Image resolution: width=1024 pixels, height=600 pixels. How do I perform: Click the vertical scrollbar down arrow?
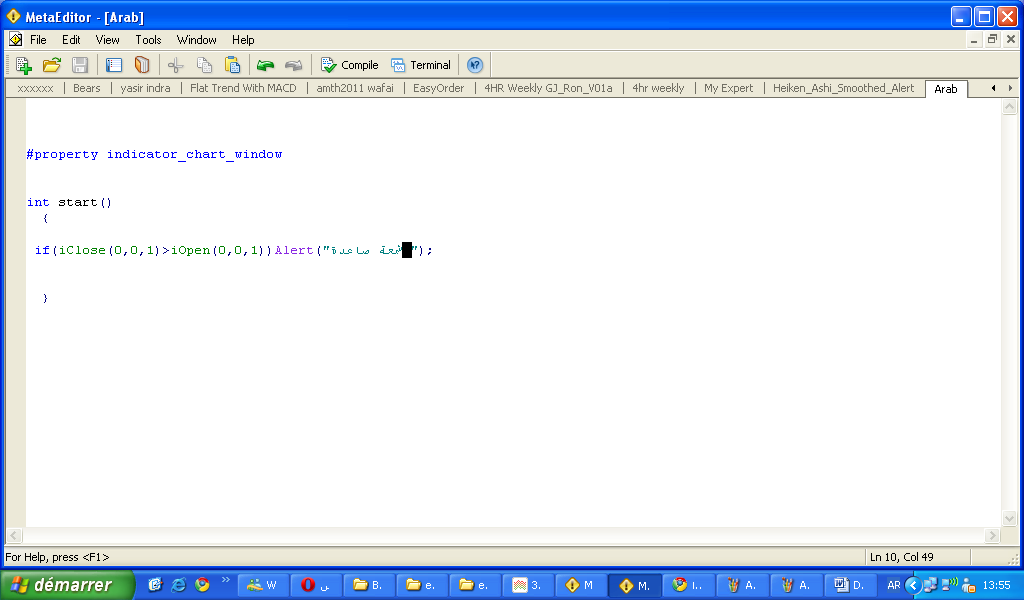1009,519
